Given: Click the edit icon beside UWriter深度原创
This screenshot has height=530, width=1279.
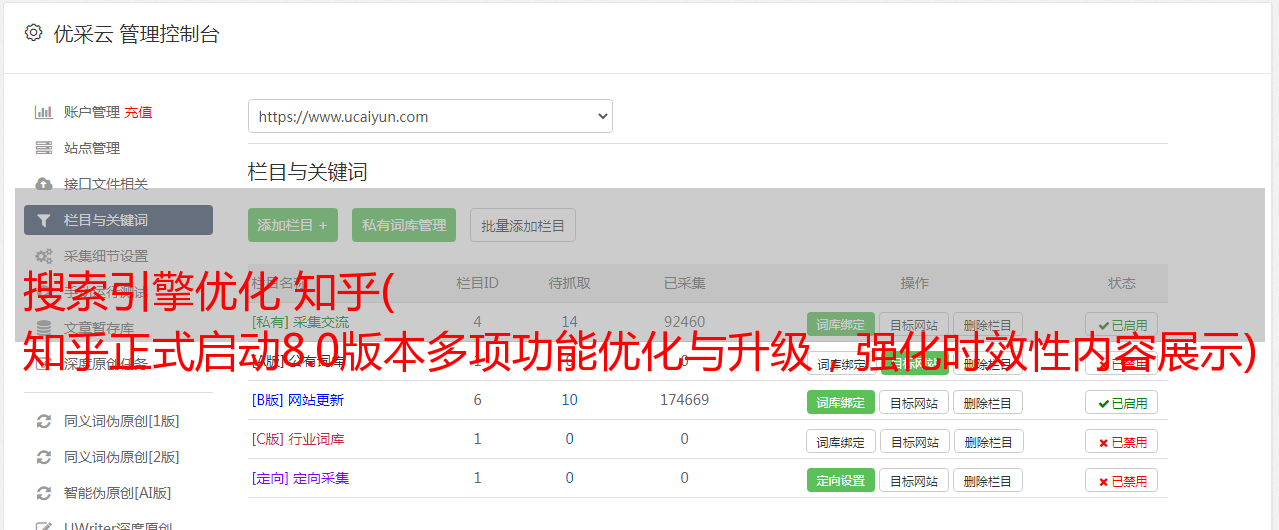Looking at the screenshot, I should (44, 526).
